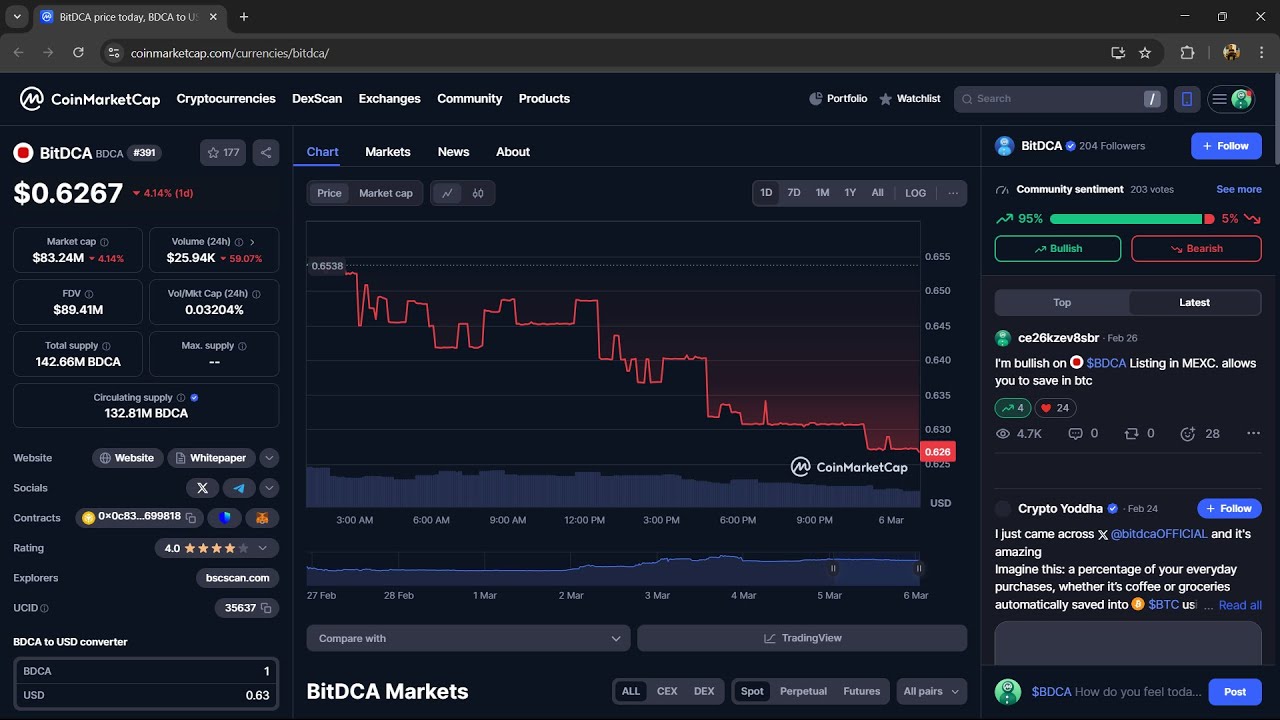Click right handle of chart range slider
Image resolution: width=1280 pixels, height=720 pixels.
click(919, 568)
